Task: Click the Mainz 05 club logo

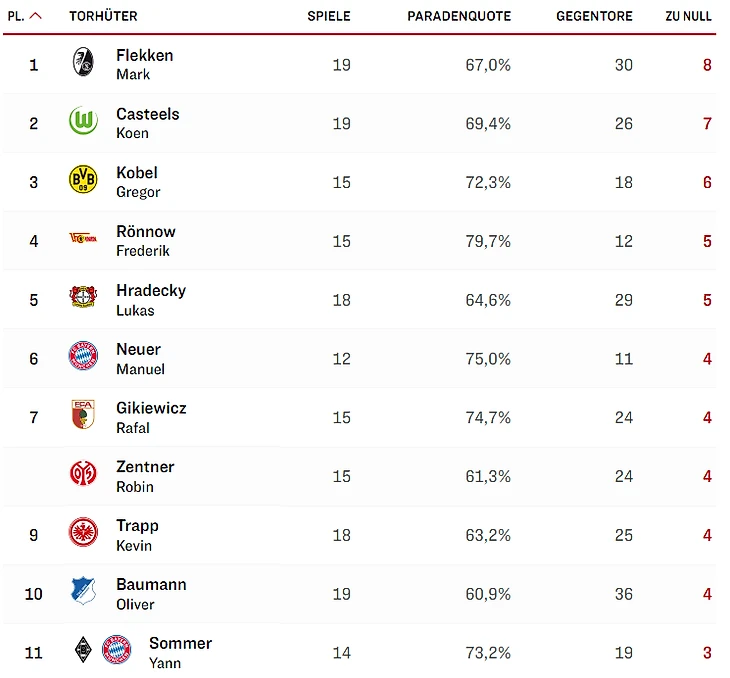Action: click(83, 475)
